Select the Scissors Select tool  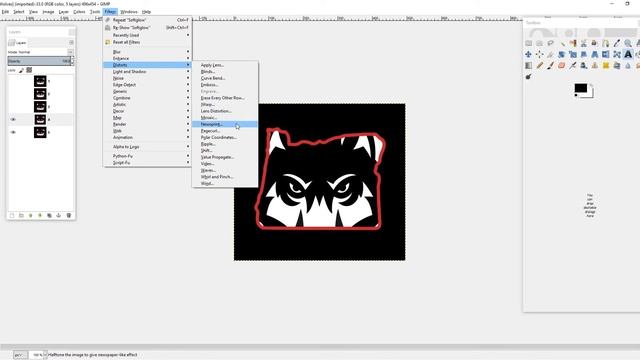[584, 43]
